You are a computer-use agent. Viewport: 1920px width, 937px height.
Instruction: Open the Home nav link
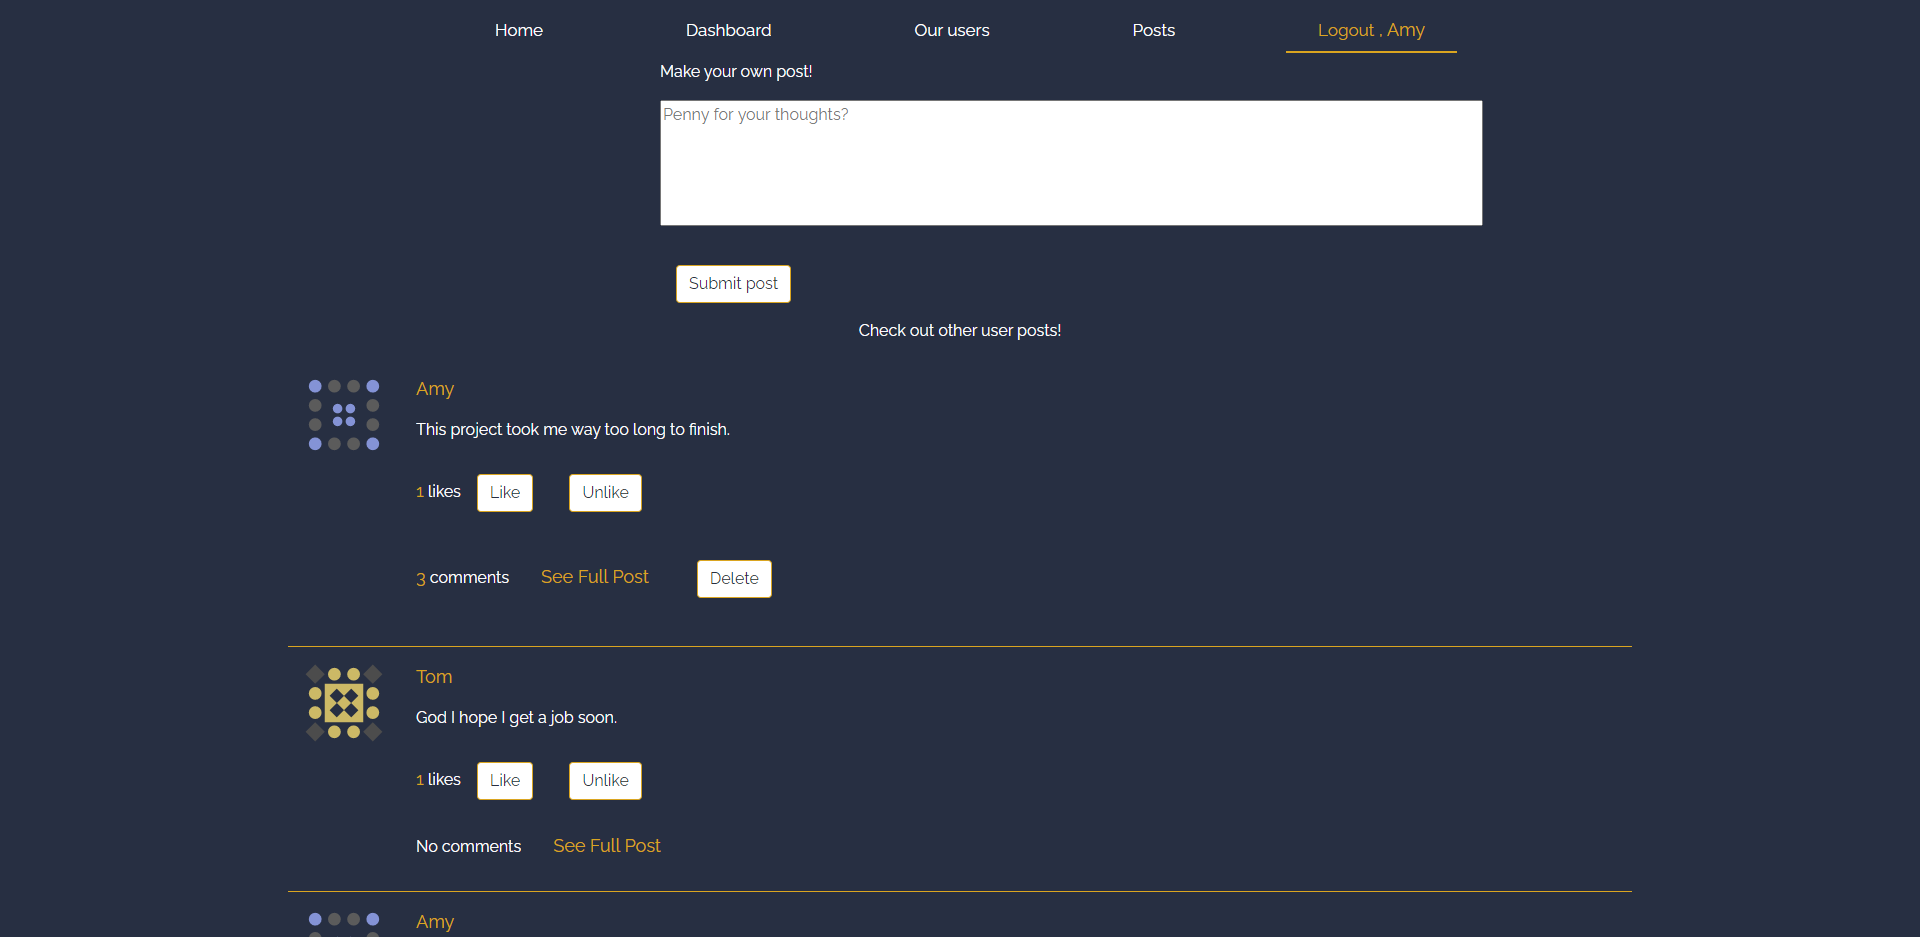click(518, 30)
